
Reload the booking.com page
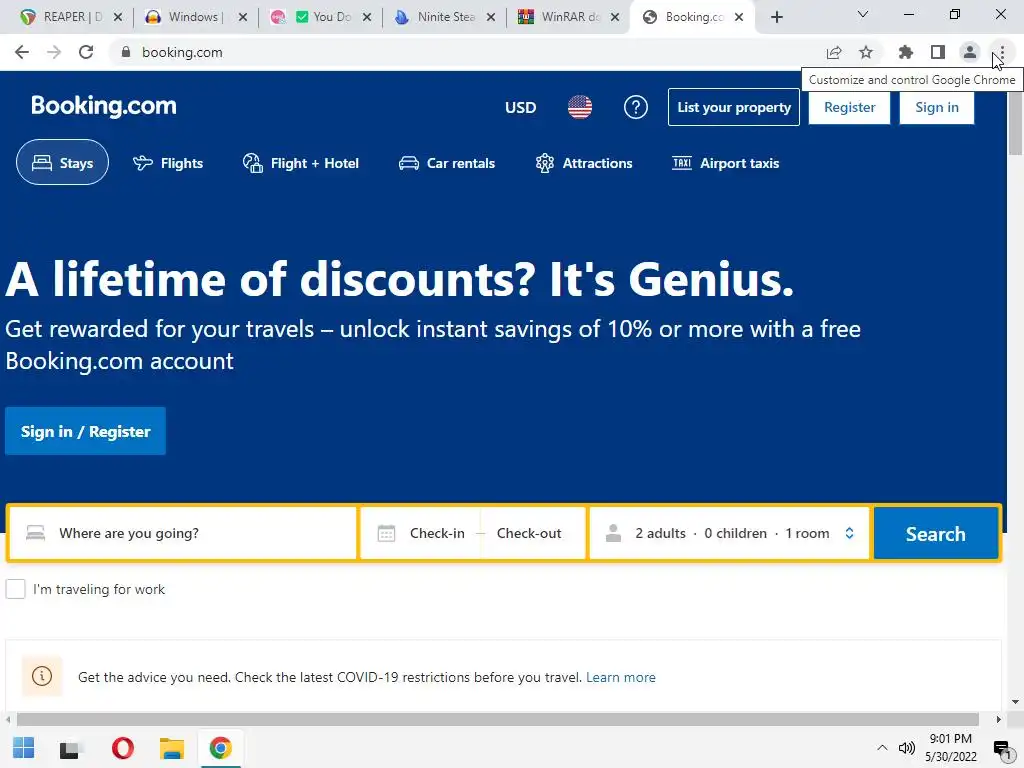(x=86, y=52)
